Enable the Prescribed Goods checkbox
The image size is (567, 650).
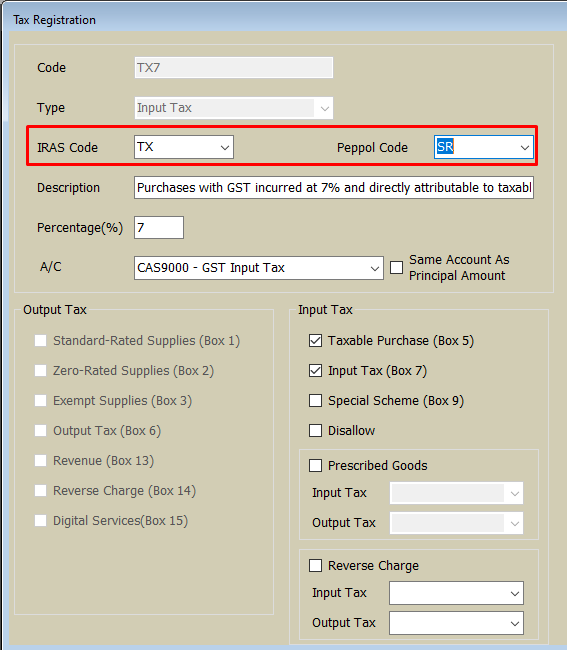pos(315,465)
